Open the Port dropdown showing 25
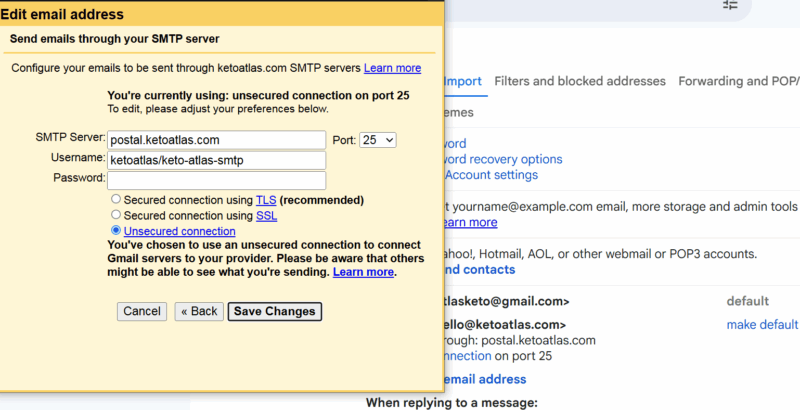Screen dimensions: 800x410 coord(378,140)
